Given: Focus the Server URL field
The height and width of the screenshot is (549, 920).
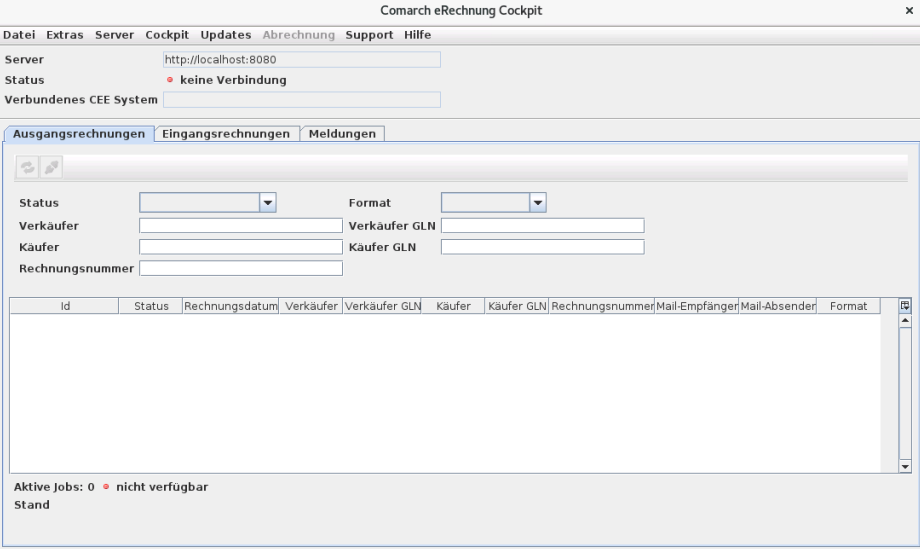Looking at the screenshot, I should [x=302, y=59].
